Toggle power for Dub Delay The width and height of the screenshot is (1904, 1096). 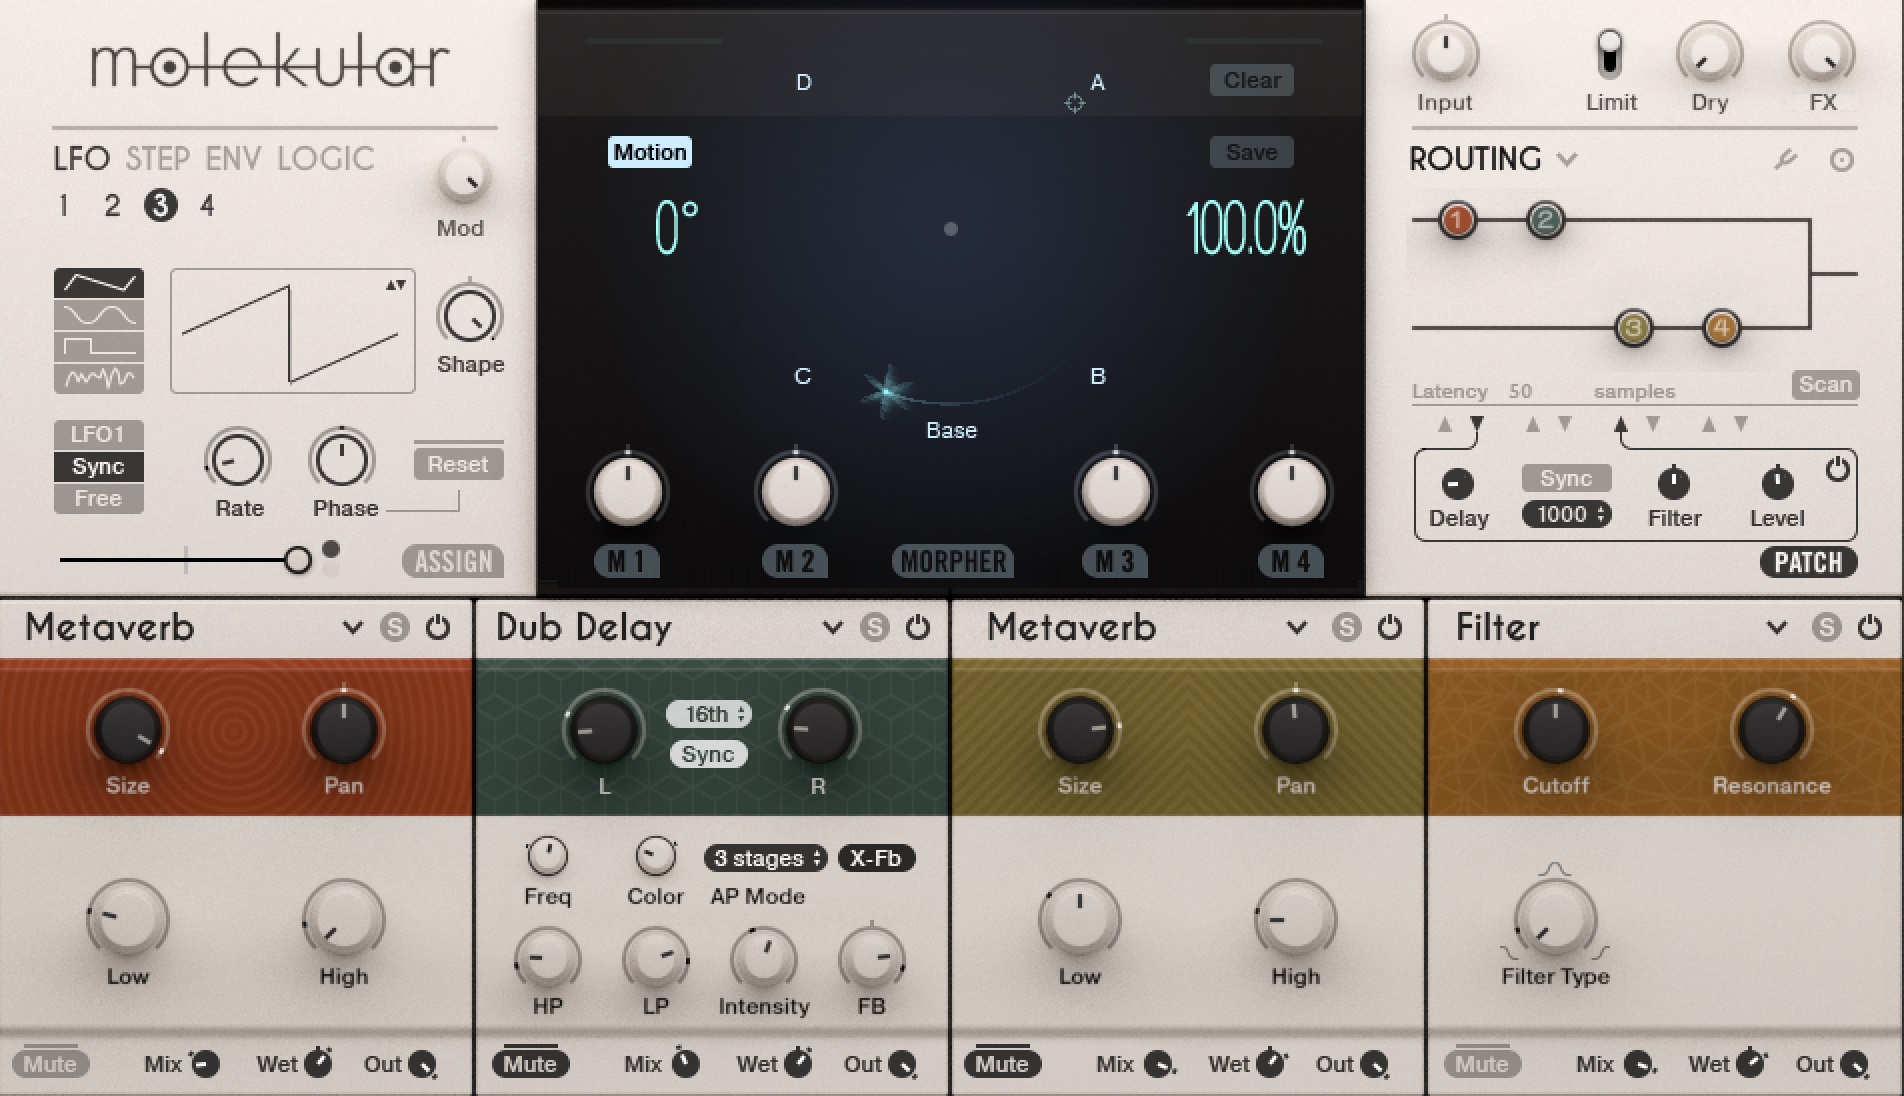[918, 627]
